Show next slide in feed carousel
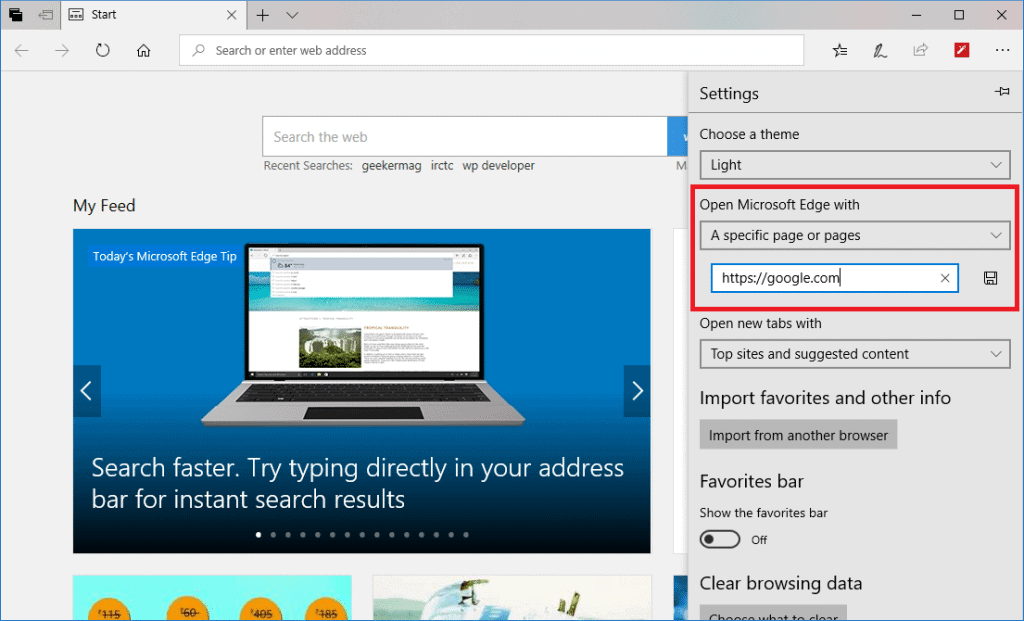Viewport: 1024px width, 621px height. click(x=637, y=390)
